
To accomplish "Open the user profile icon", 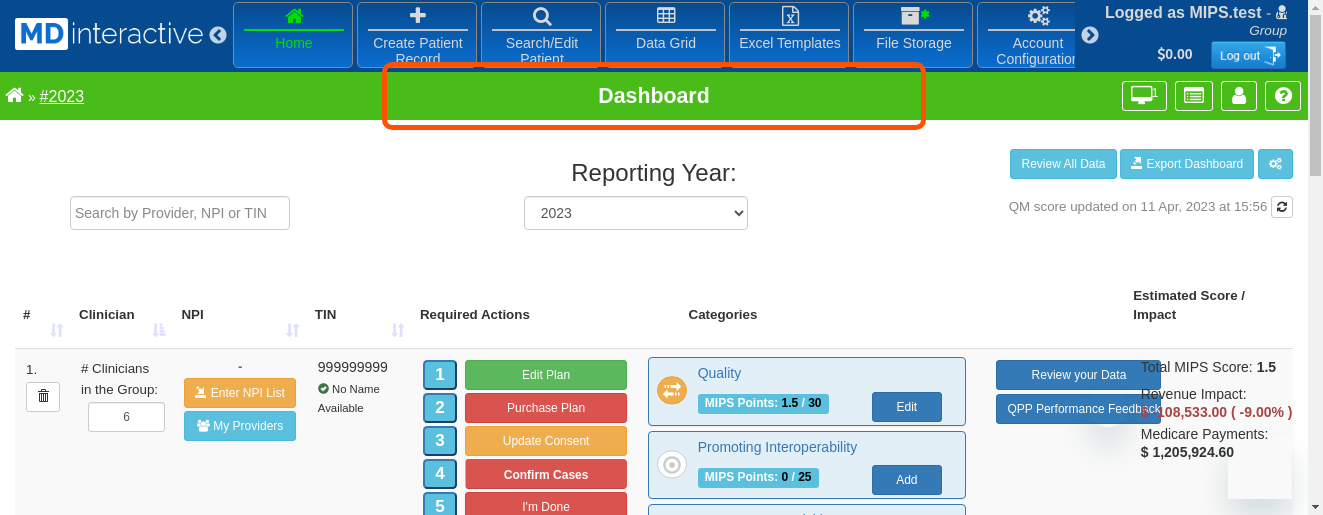I will (1239, 96).
